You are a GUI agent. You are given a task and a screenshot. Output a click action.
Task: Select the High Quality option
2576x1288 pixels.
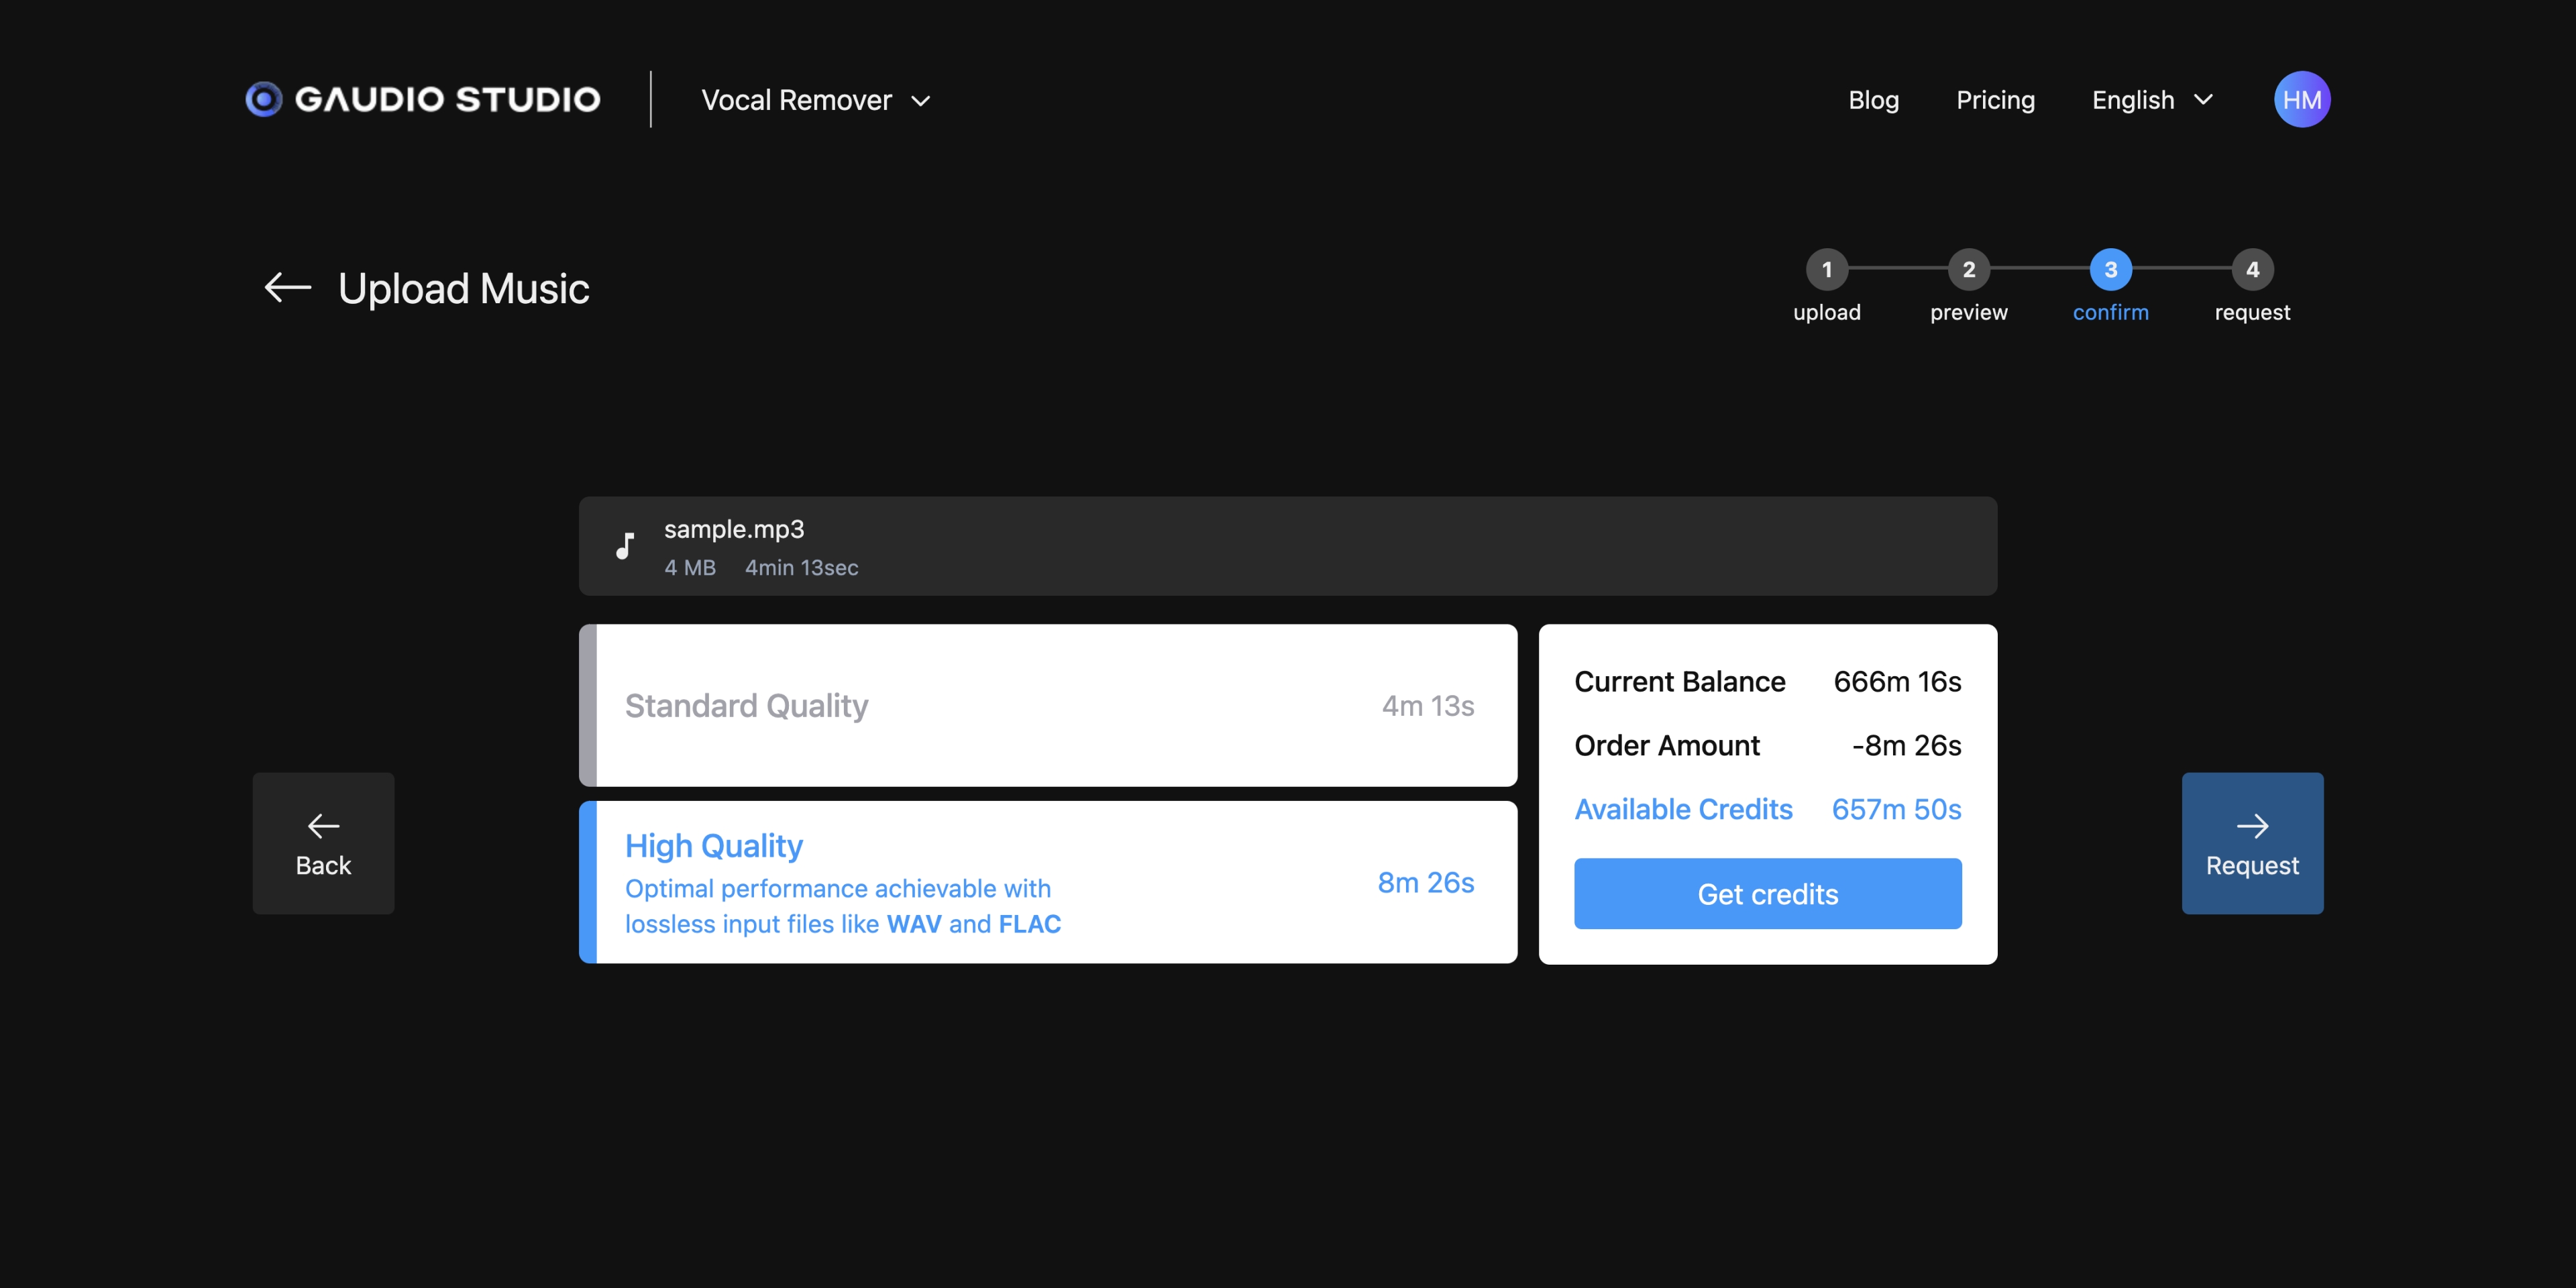(1048, 882)
